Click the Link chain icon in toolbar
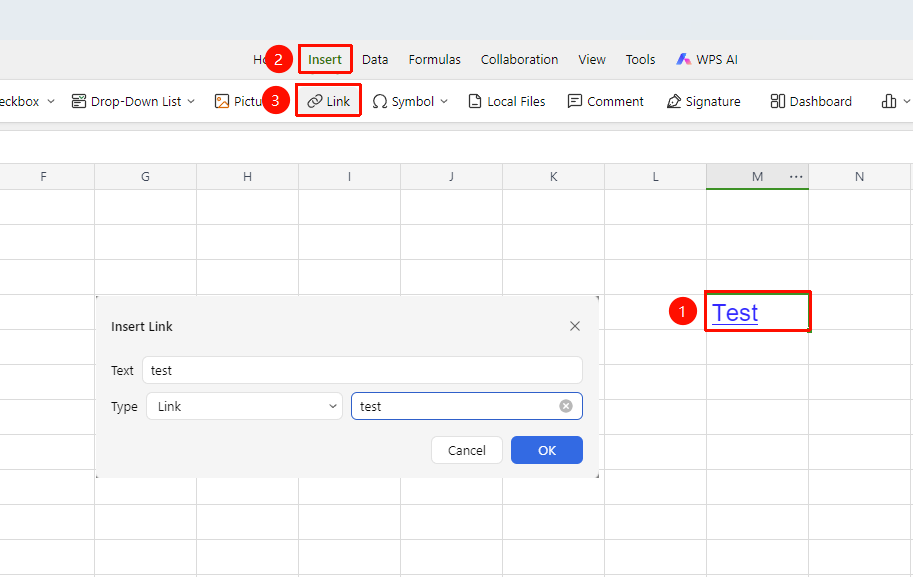Image resolution: width=913 pixels, height=577 pixels. coord(315,101)
